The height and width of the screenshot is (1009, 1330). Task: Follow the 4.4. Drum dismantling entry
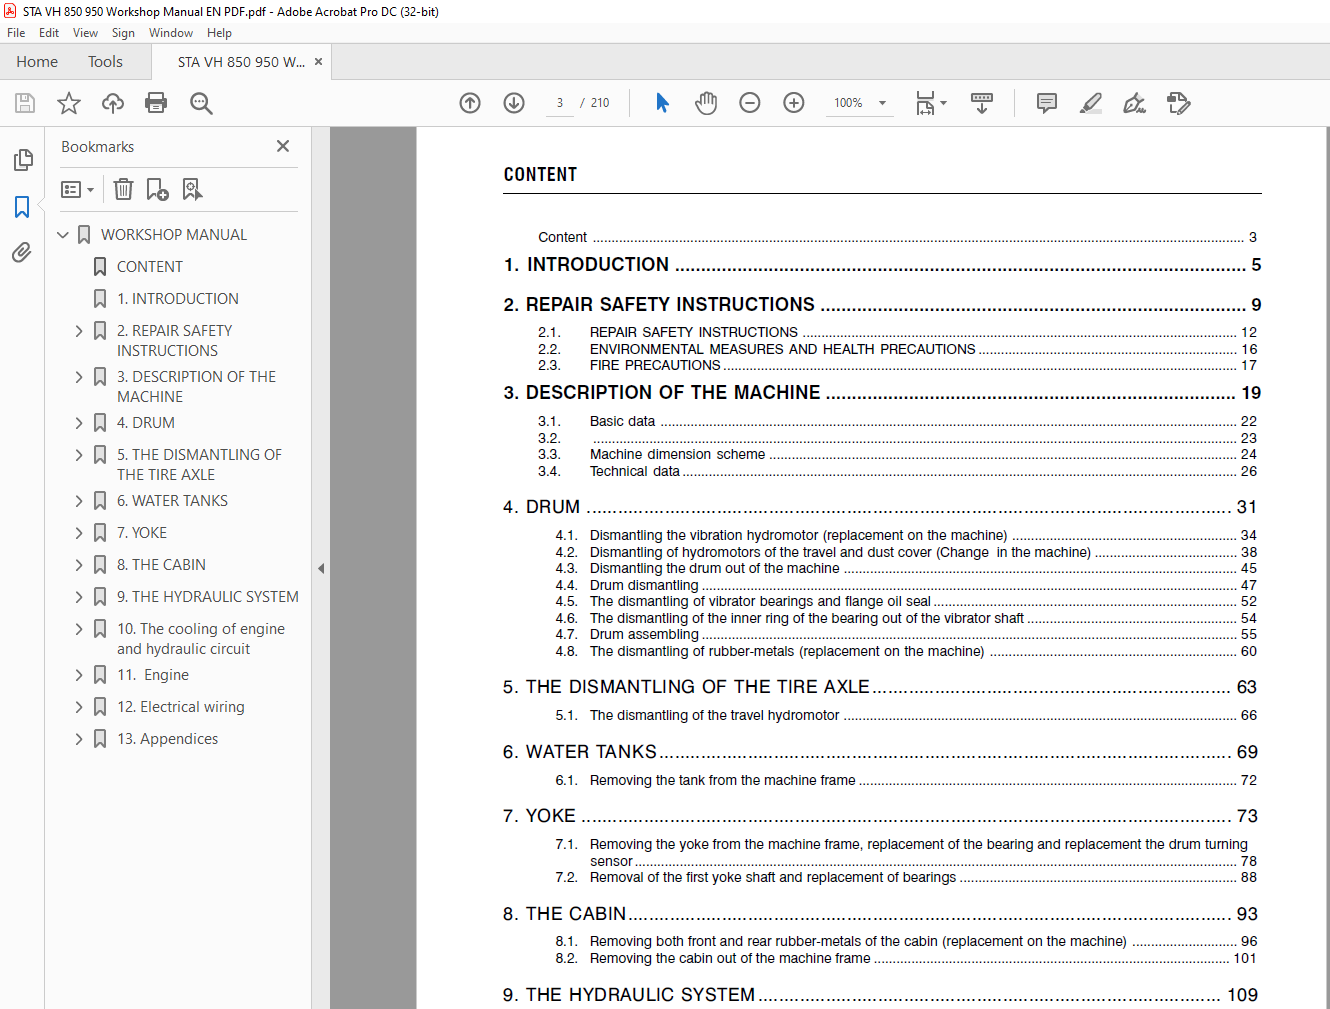tap(906, 585)
